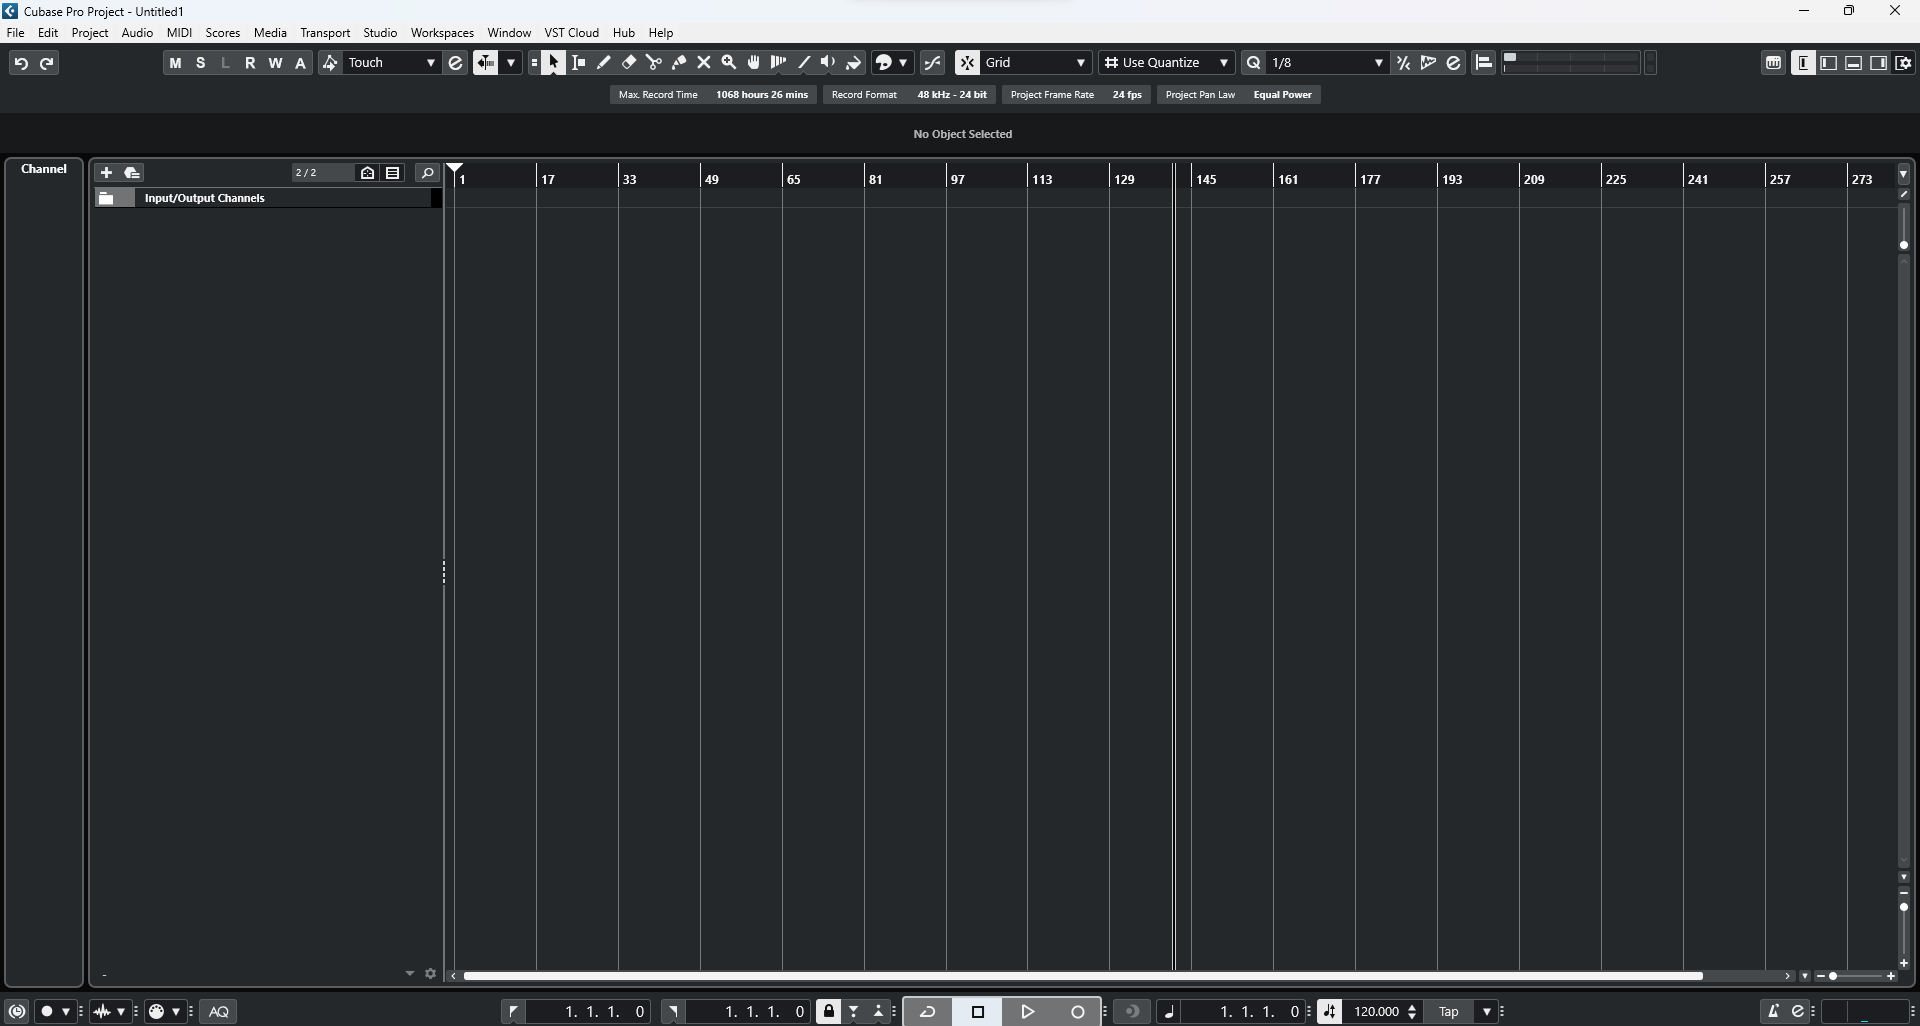The image size is (1920, 1026).
Task: Click the Play transport button
Action: [x=1028, y=1012]
